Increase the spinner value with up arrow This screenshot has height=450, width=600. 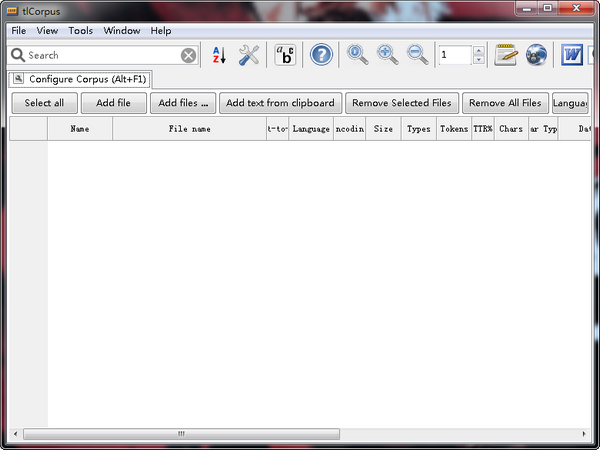[478, 50]
